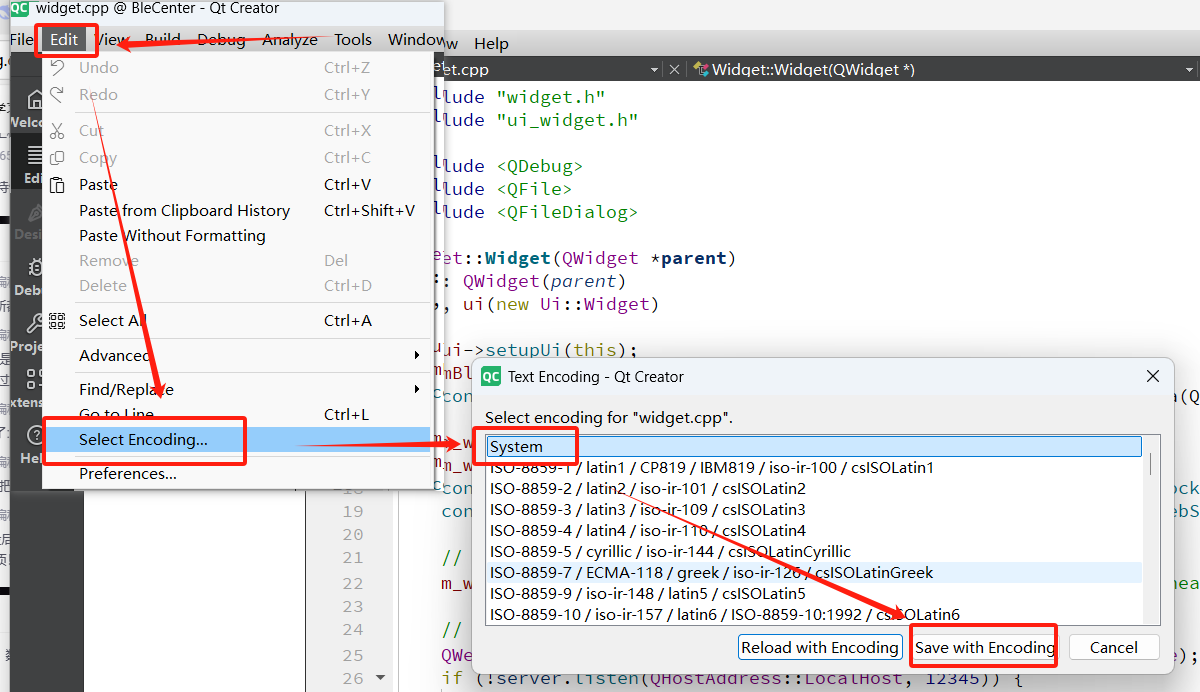Cancel the Text Encoding dialog
This screenshot has width=1200, height=692.
pos(1114,647)
